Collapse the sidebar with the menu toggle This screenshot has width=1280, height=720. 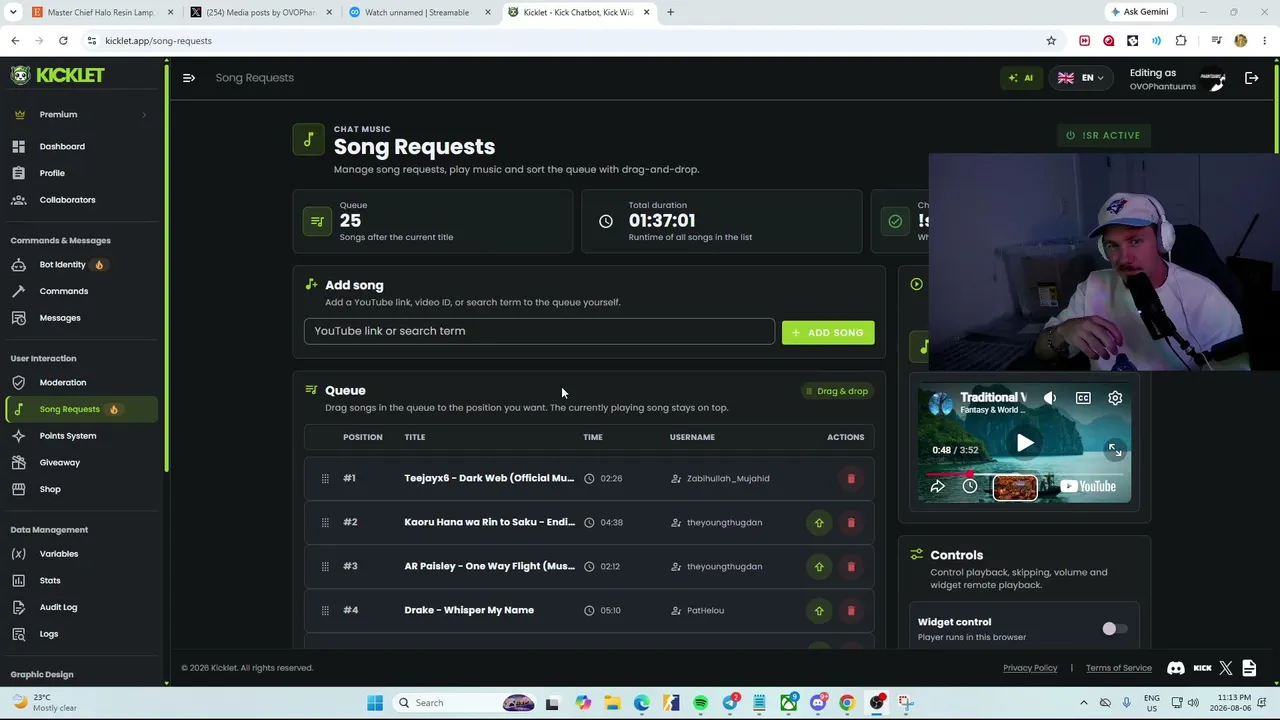coord(189,77)
